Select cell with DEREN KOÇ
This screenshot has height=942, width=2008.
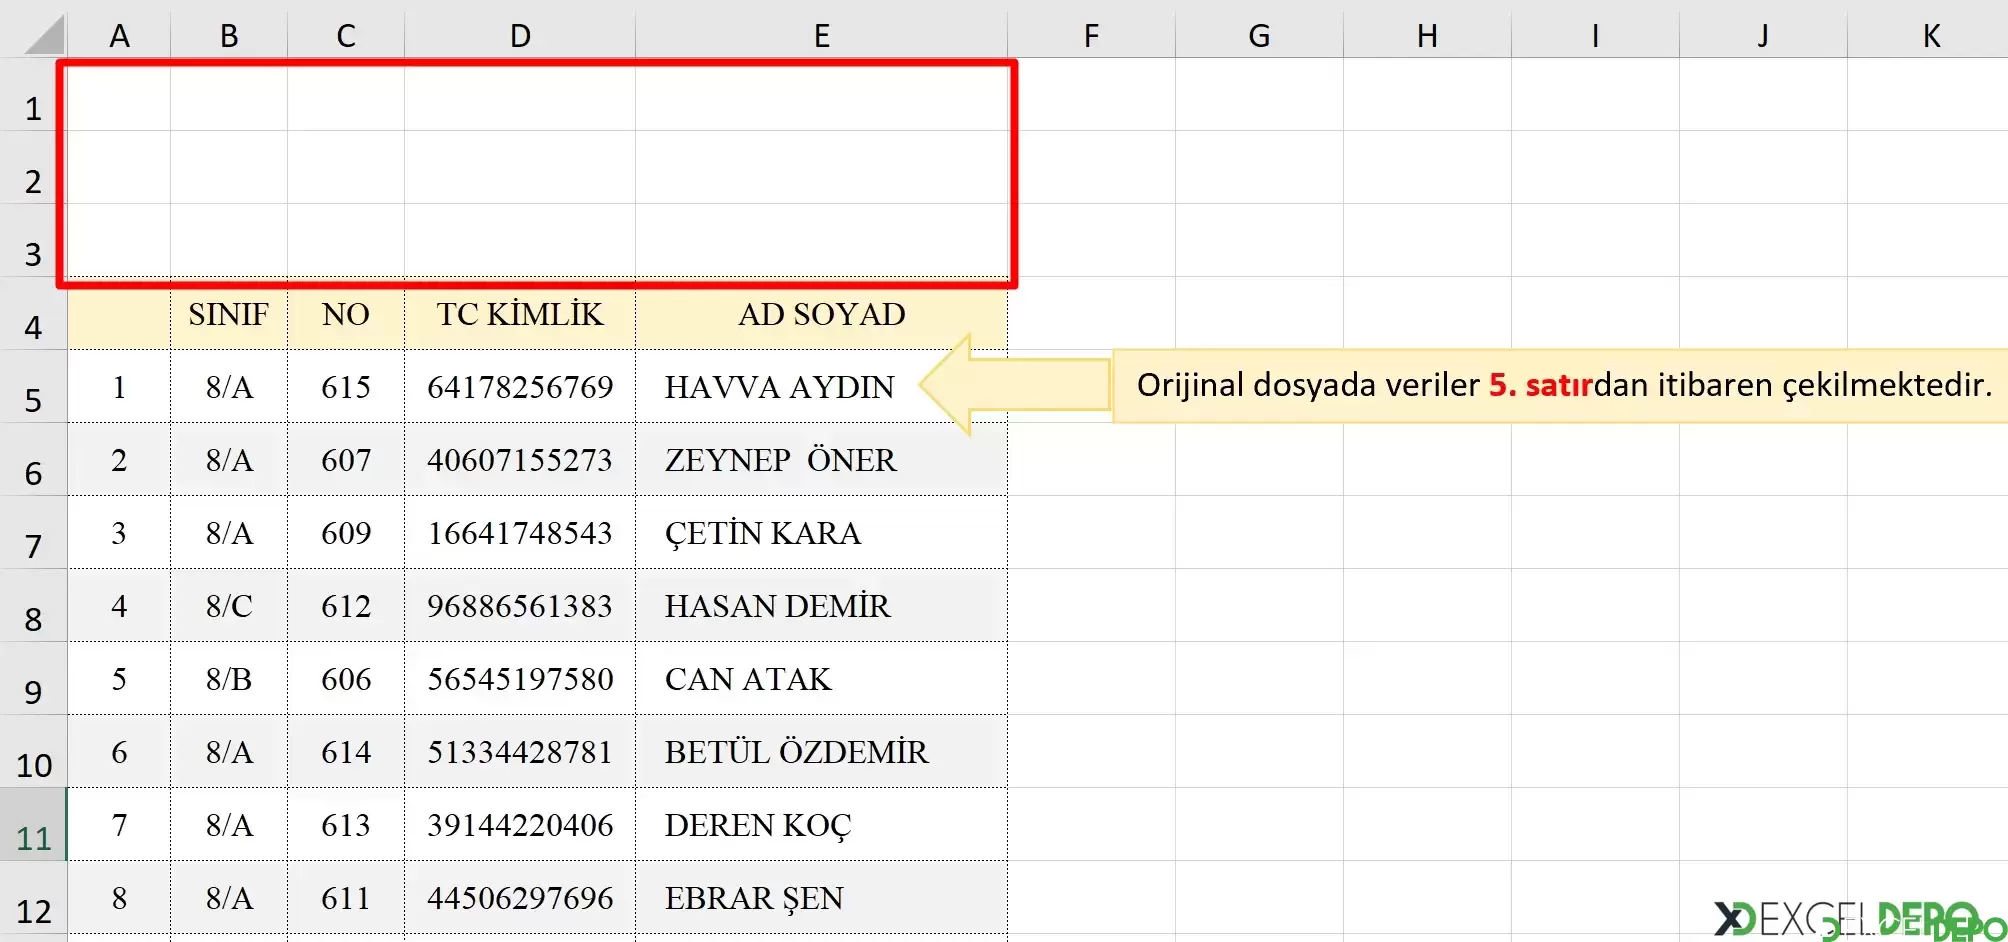click(x=821, y=824)
